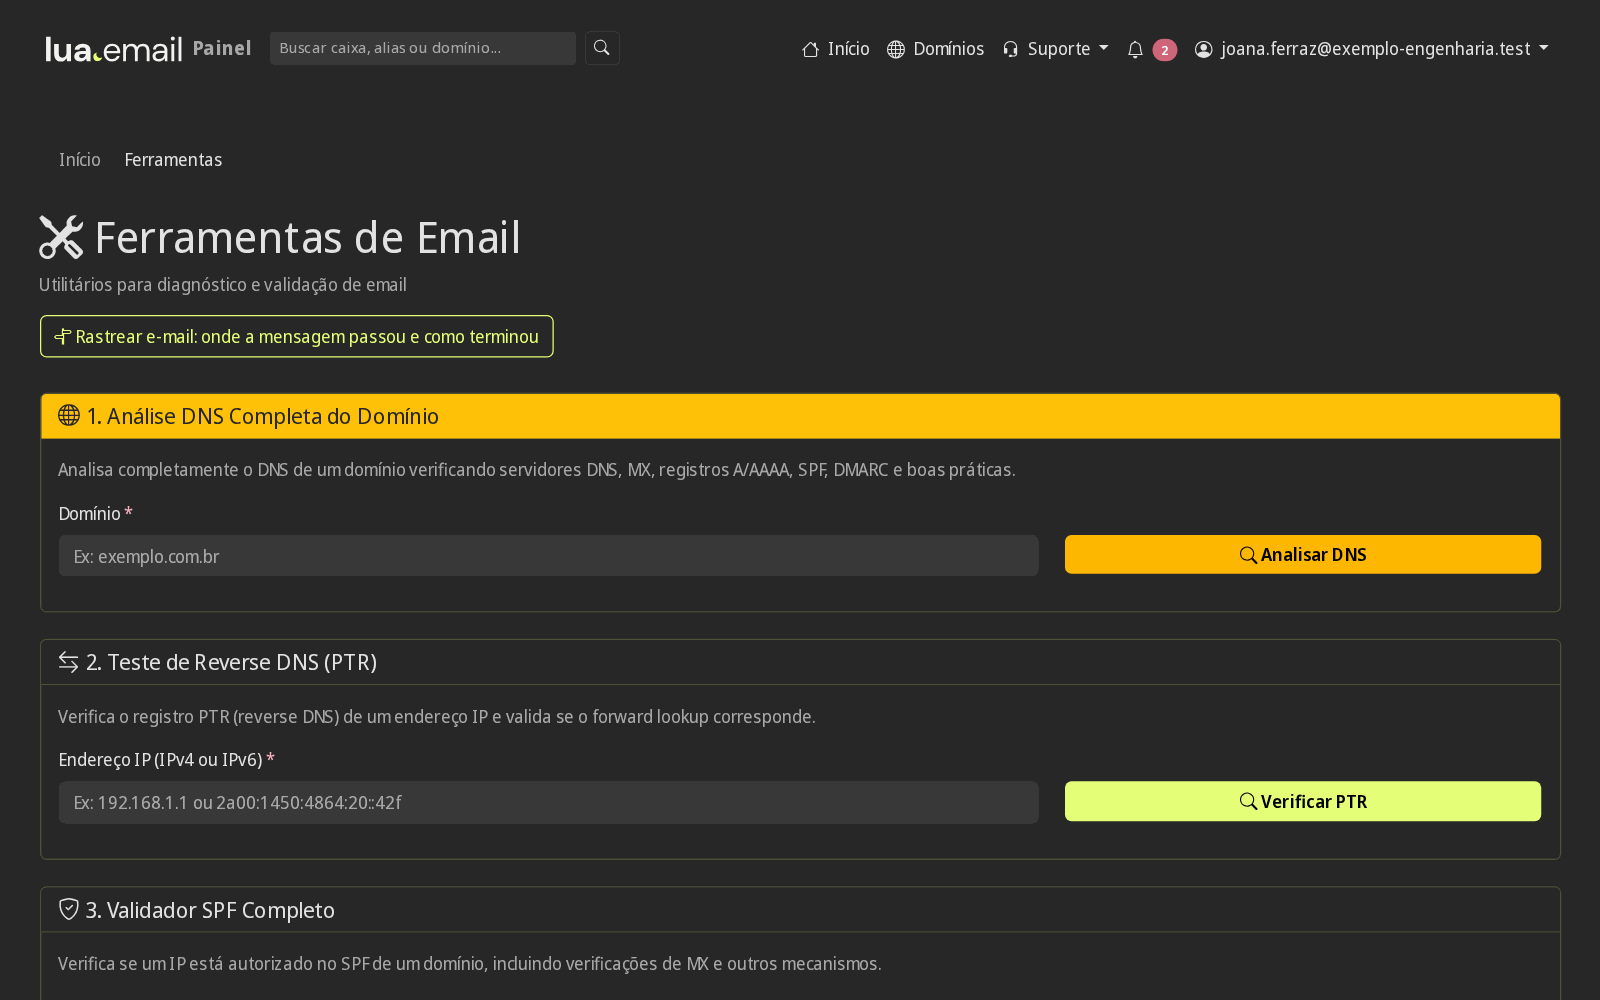
Task: Click the Domínio input field
Action: 549,556
